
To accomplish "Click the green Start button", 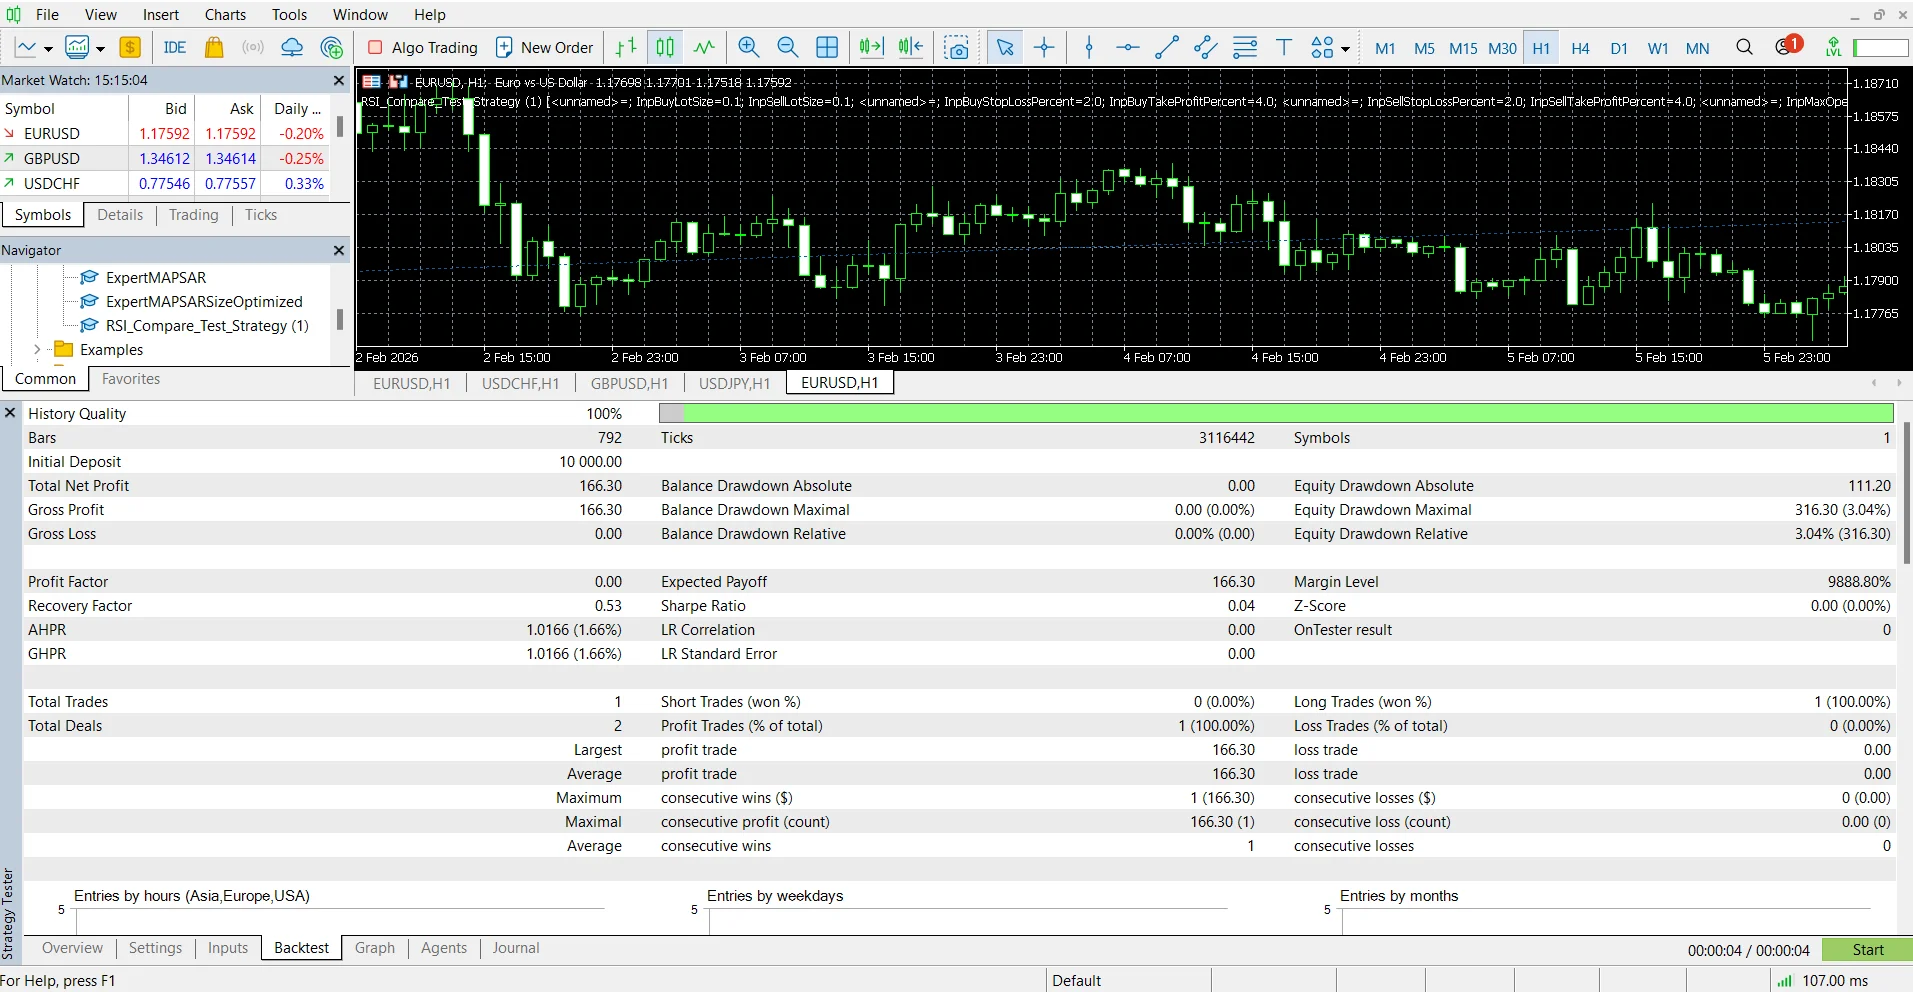I will tap(1867, 950).
